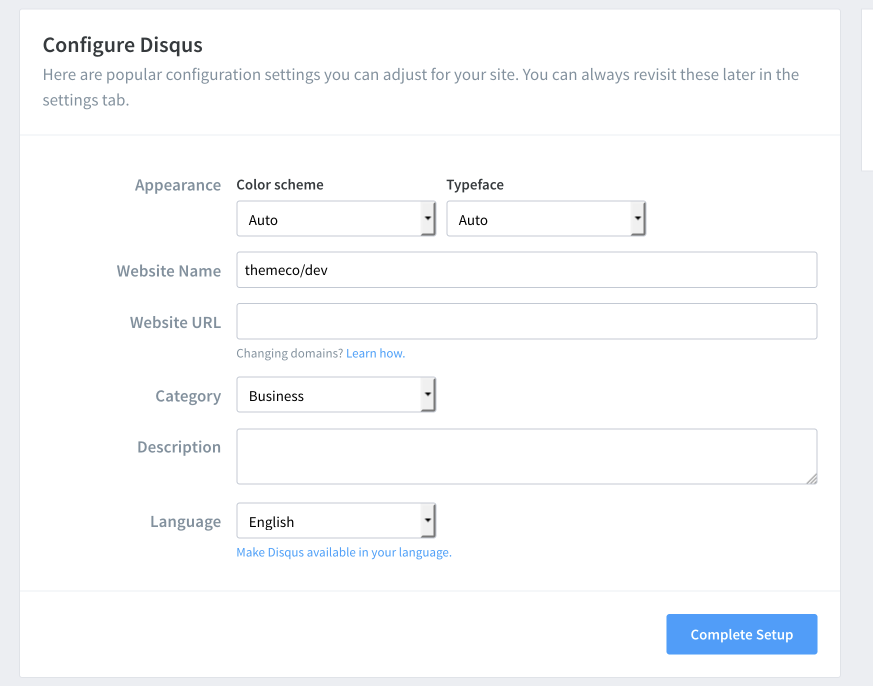The image size is (873, 686).
Task: Open the "Learn how." link
Action: [375, 354]
